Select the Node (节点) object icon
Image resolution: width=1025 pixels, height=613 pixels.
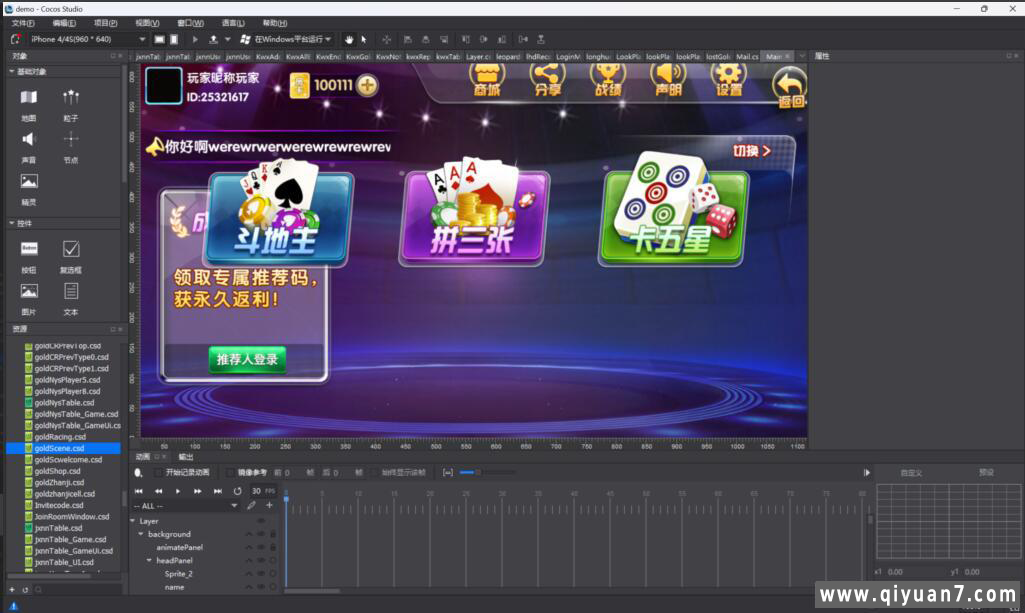point(71,139)
